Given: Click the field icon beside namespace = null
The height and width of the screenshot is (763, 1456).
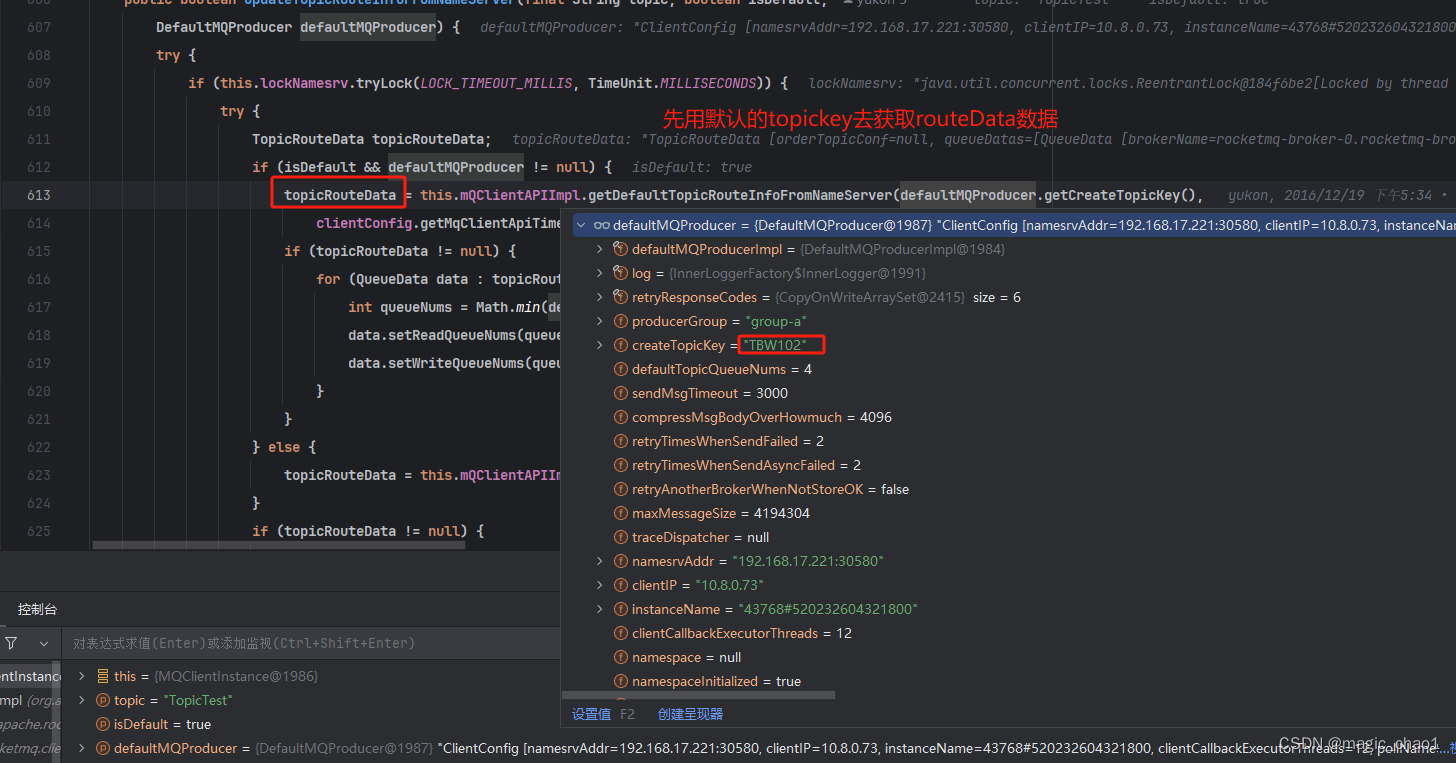Looking at the screenshot, I should coord(620,657).
